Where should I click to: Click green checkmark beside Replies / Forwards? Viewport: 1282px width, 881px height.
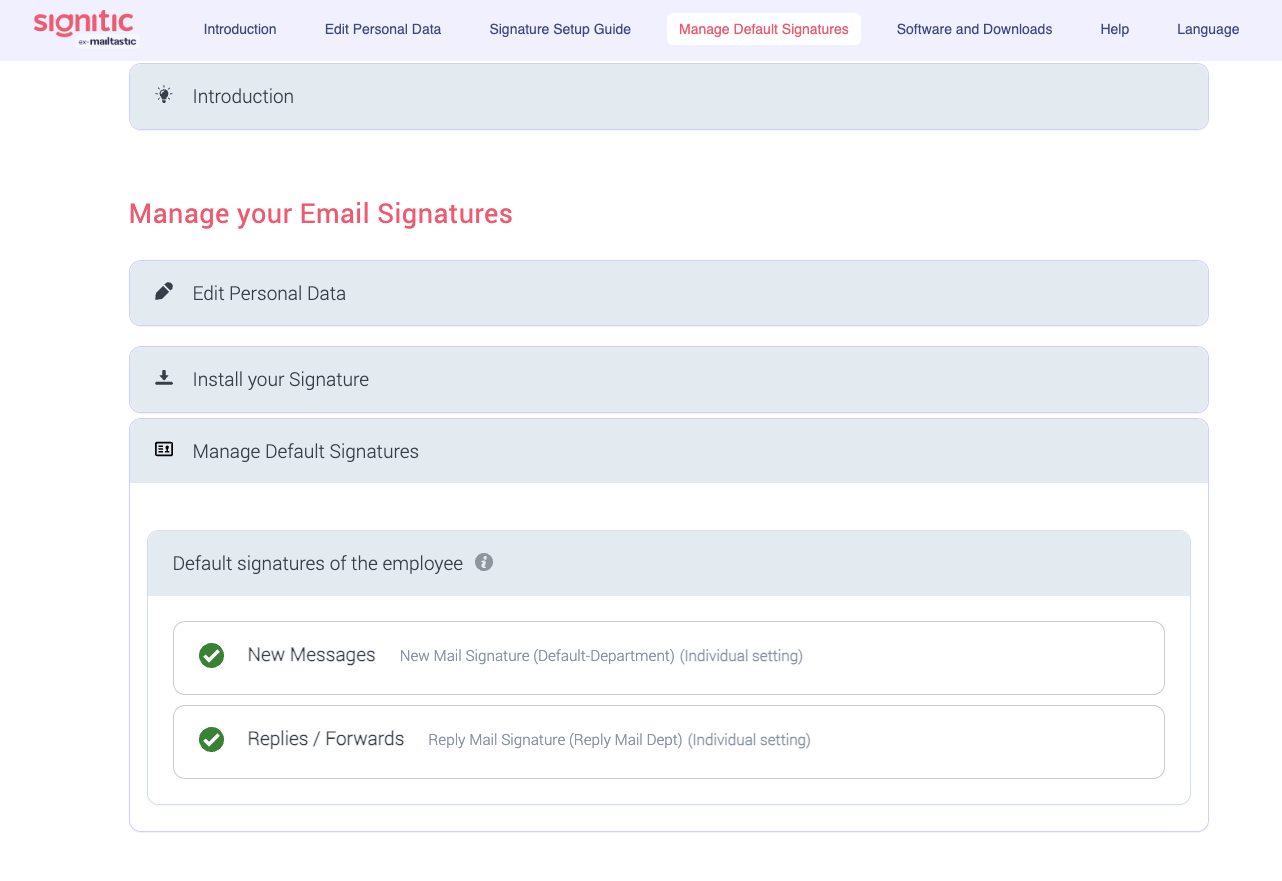[x=211, y=740]
